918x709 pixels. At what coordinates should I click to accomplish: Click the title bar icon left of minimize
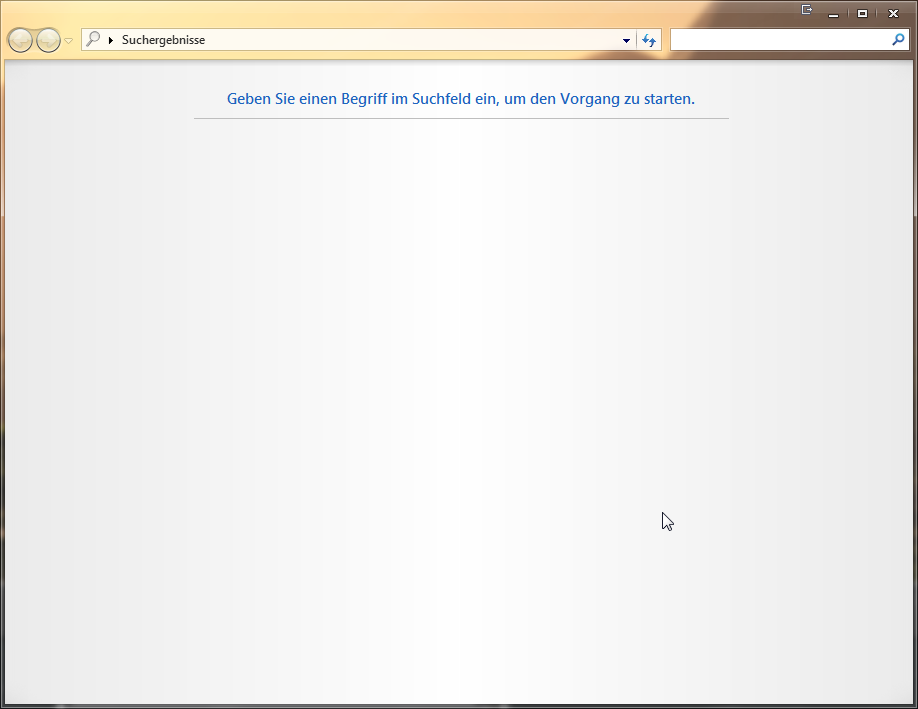(807, 10)
